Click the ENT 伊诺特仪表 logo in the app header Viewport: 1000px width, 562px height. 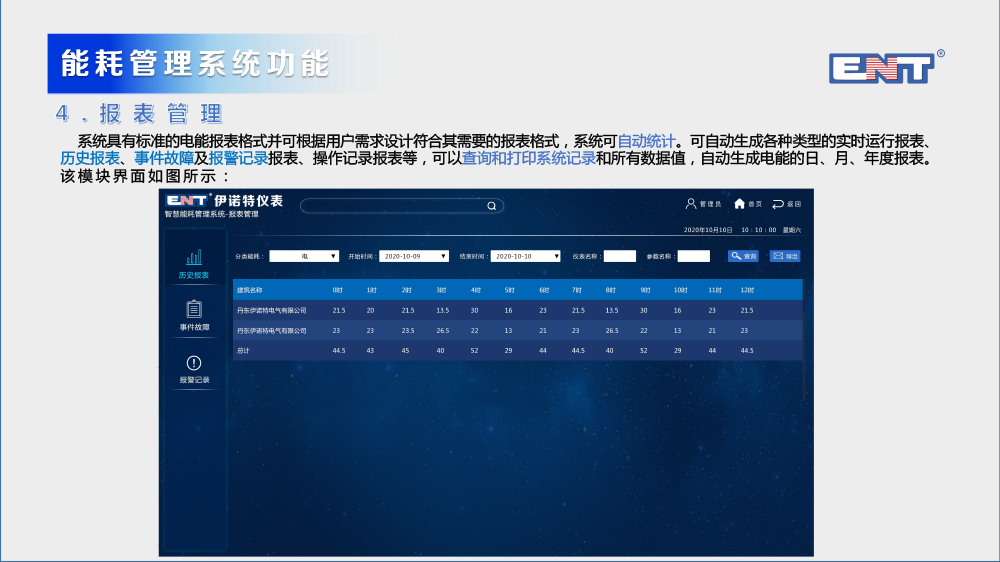click(224, 201)
